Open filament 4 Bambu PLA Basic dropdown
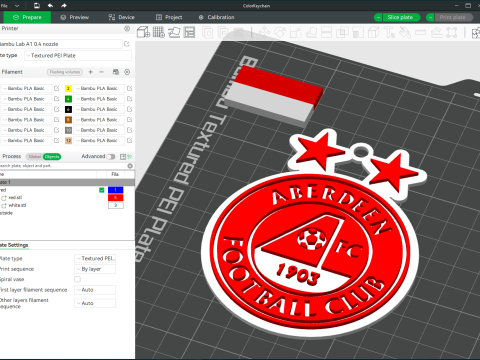The height and width of the screenshot is (360, 480). (x=99, y=99)
